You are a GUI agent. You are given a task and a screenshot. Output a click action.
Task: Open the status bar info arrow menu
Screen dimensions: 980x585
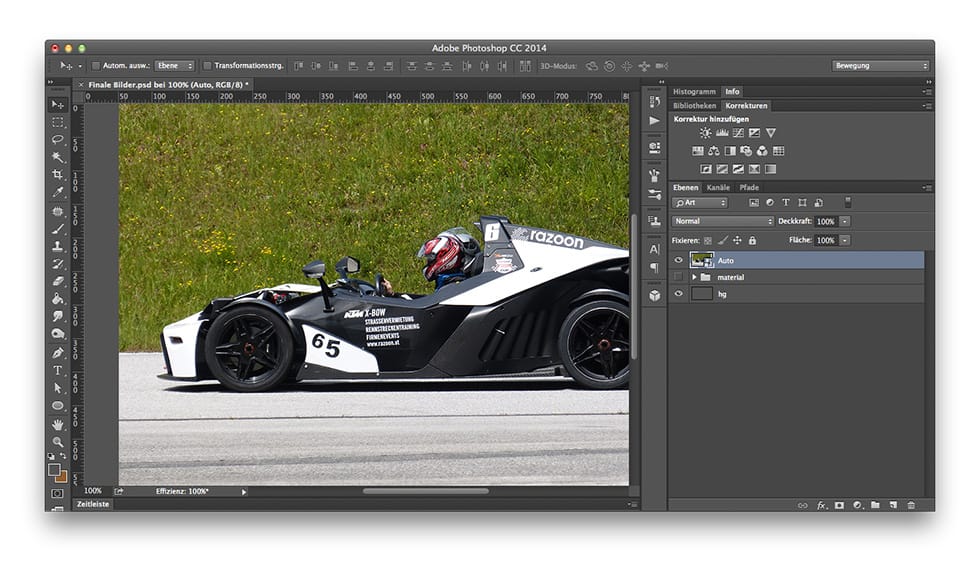(244, 492)
